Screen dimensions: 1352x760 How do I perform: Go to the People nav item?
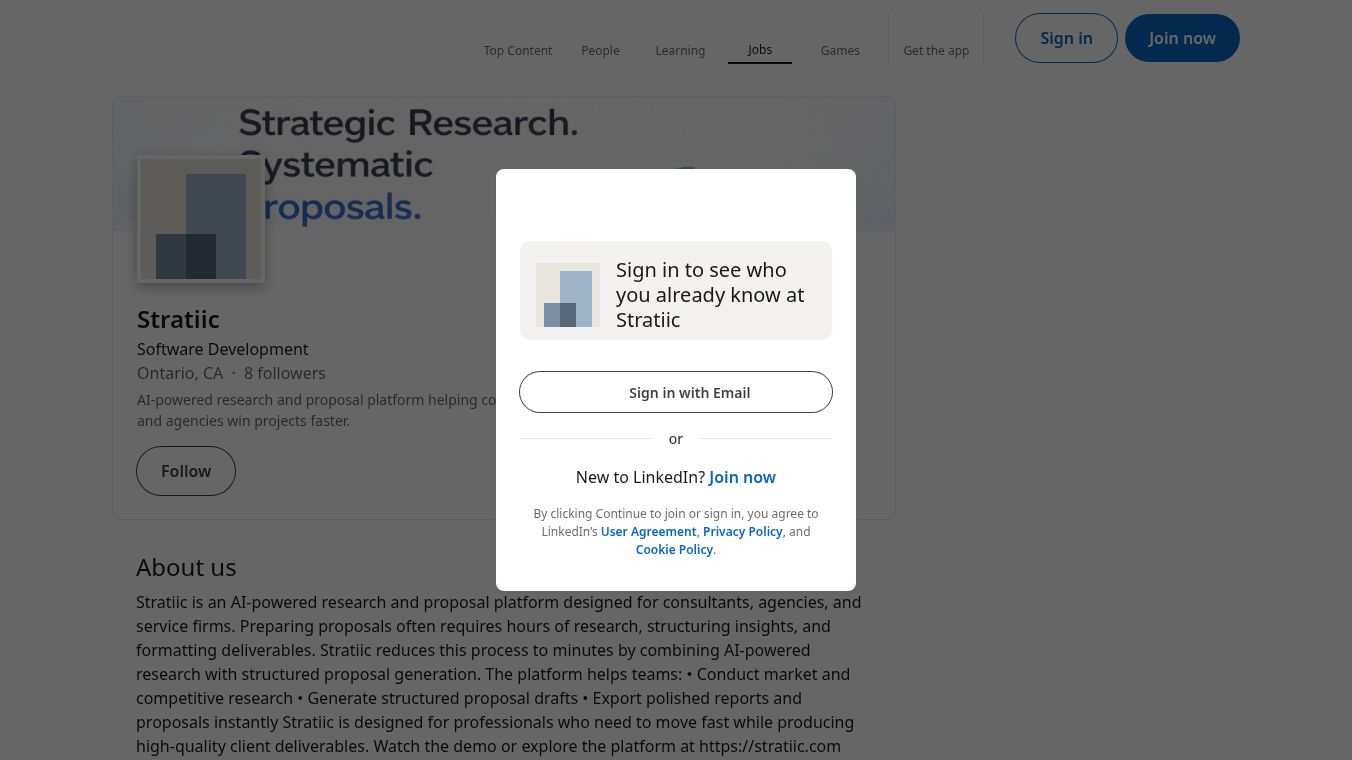click(600, 50)
